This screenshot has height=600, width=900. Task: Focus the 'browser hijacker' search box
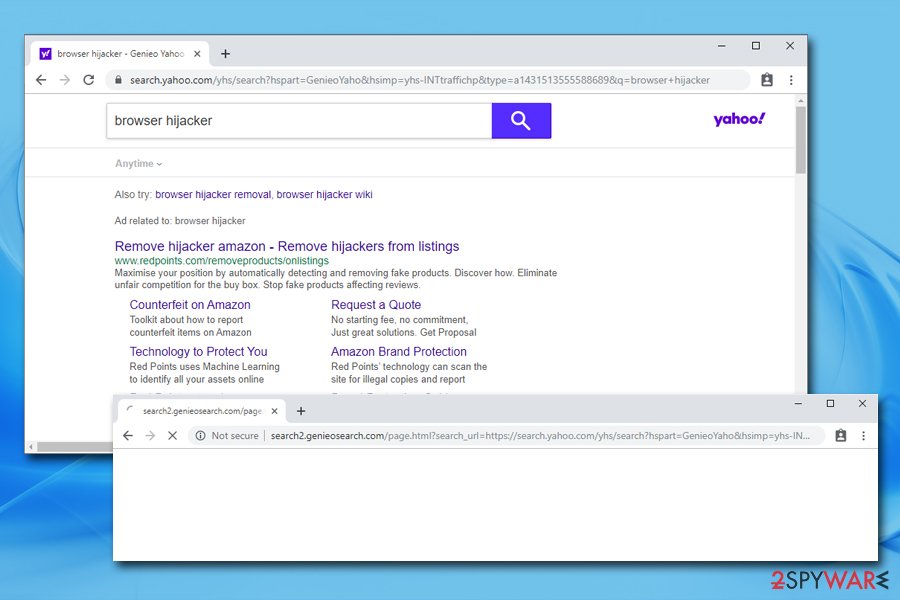pos(299,121)
